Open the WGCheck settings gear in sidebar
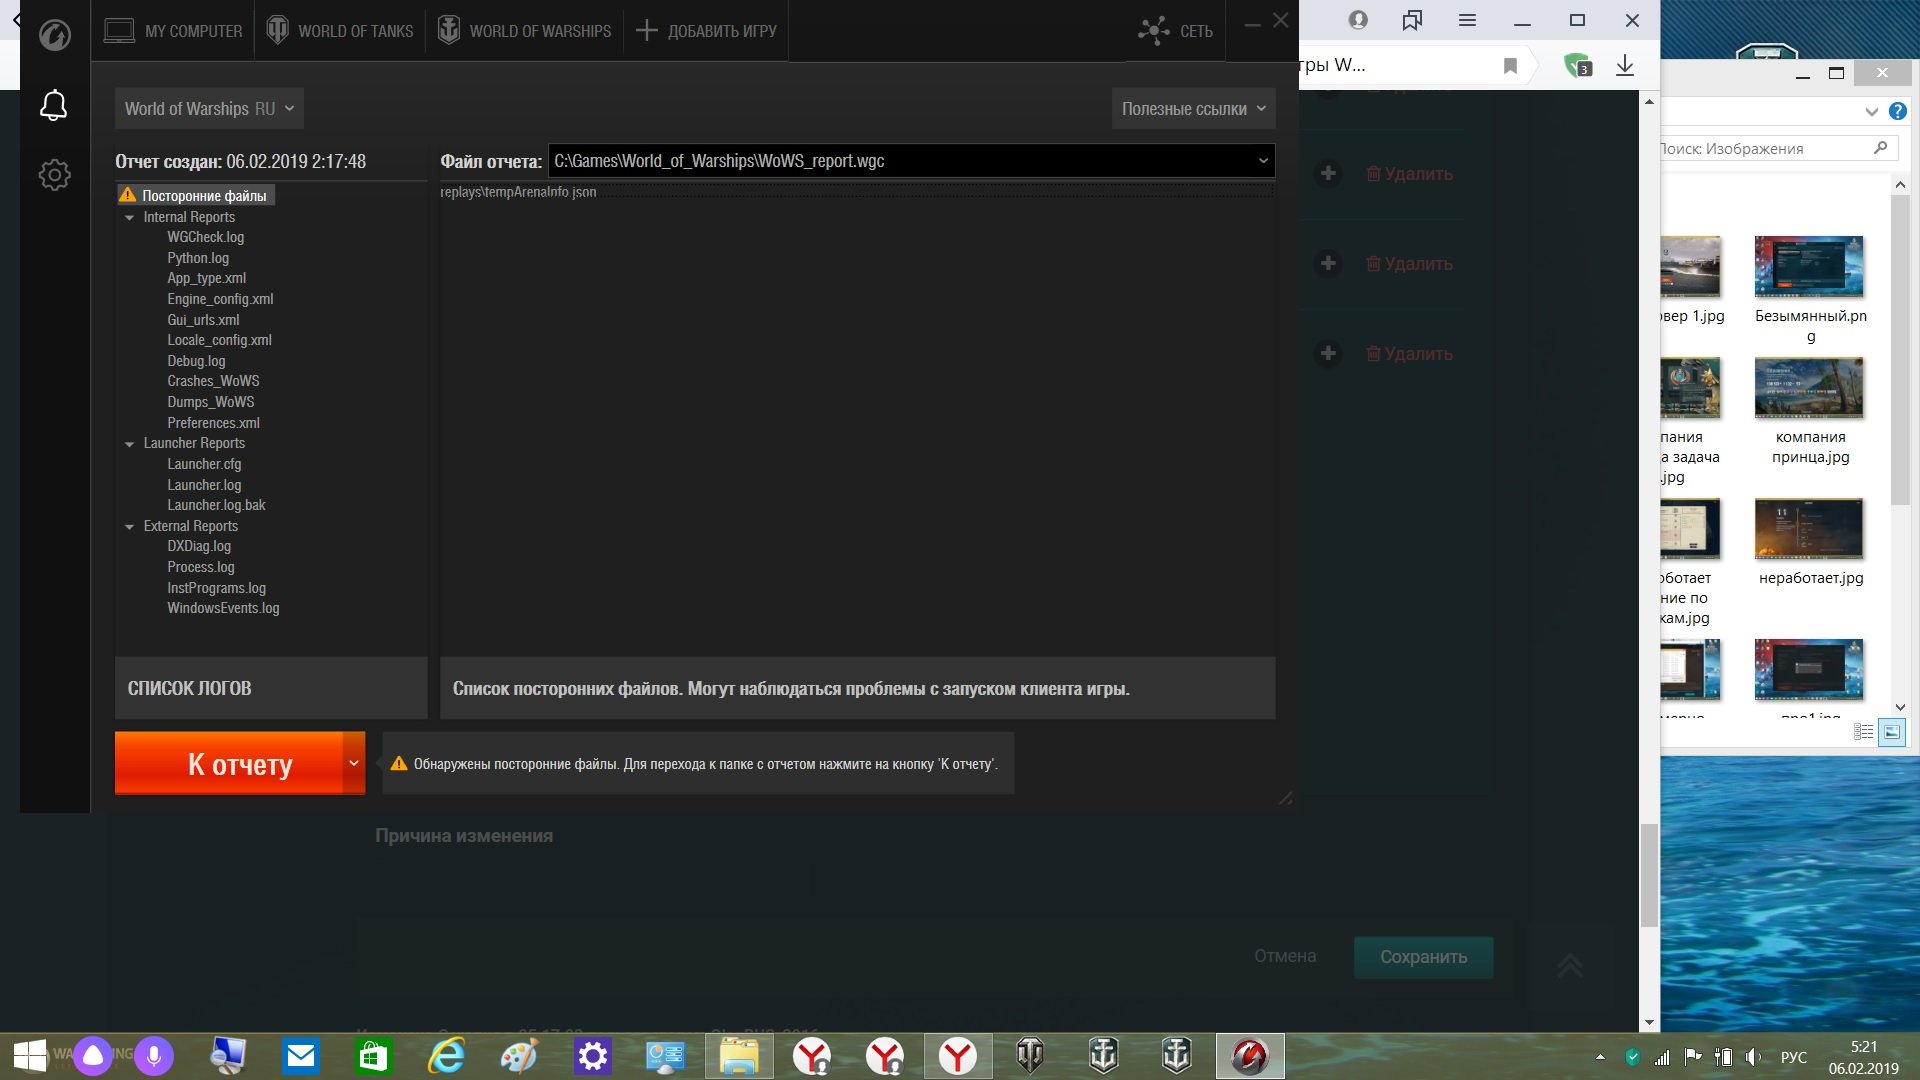This screenshot has height=1080, width=1920. coord(54,175)
